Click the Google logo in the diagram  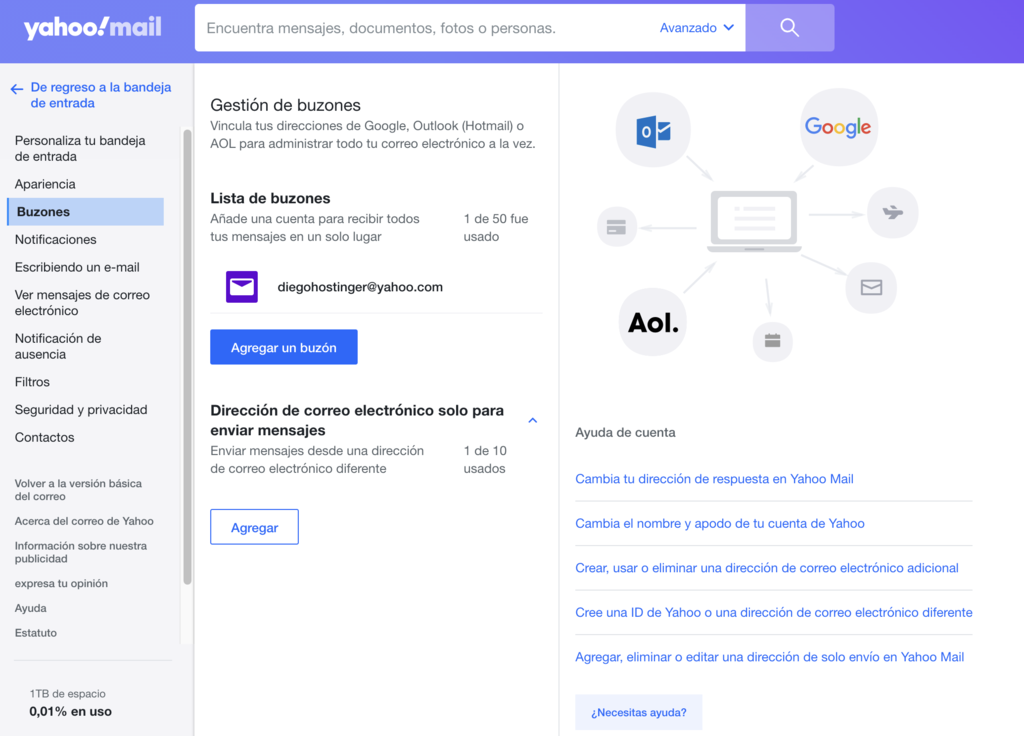coord(838,126)
